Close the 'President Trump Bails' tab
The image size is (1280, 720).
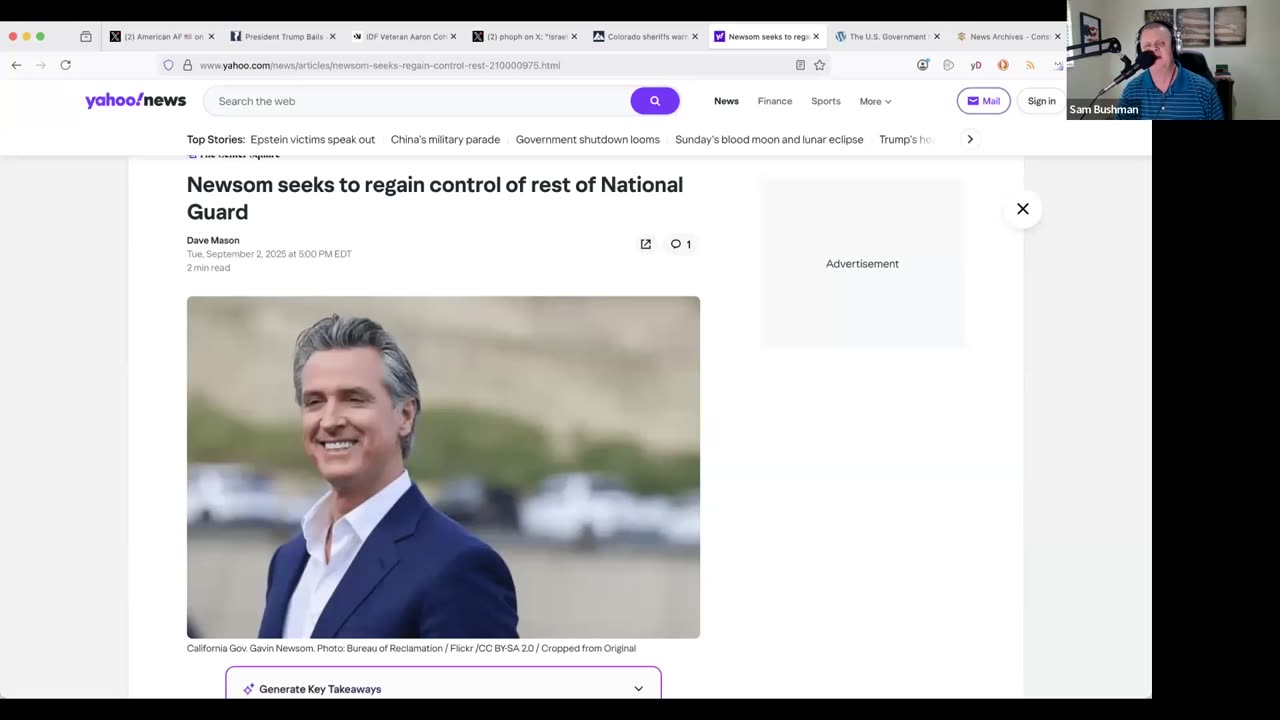(332, 37)
